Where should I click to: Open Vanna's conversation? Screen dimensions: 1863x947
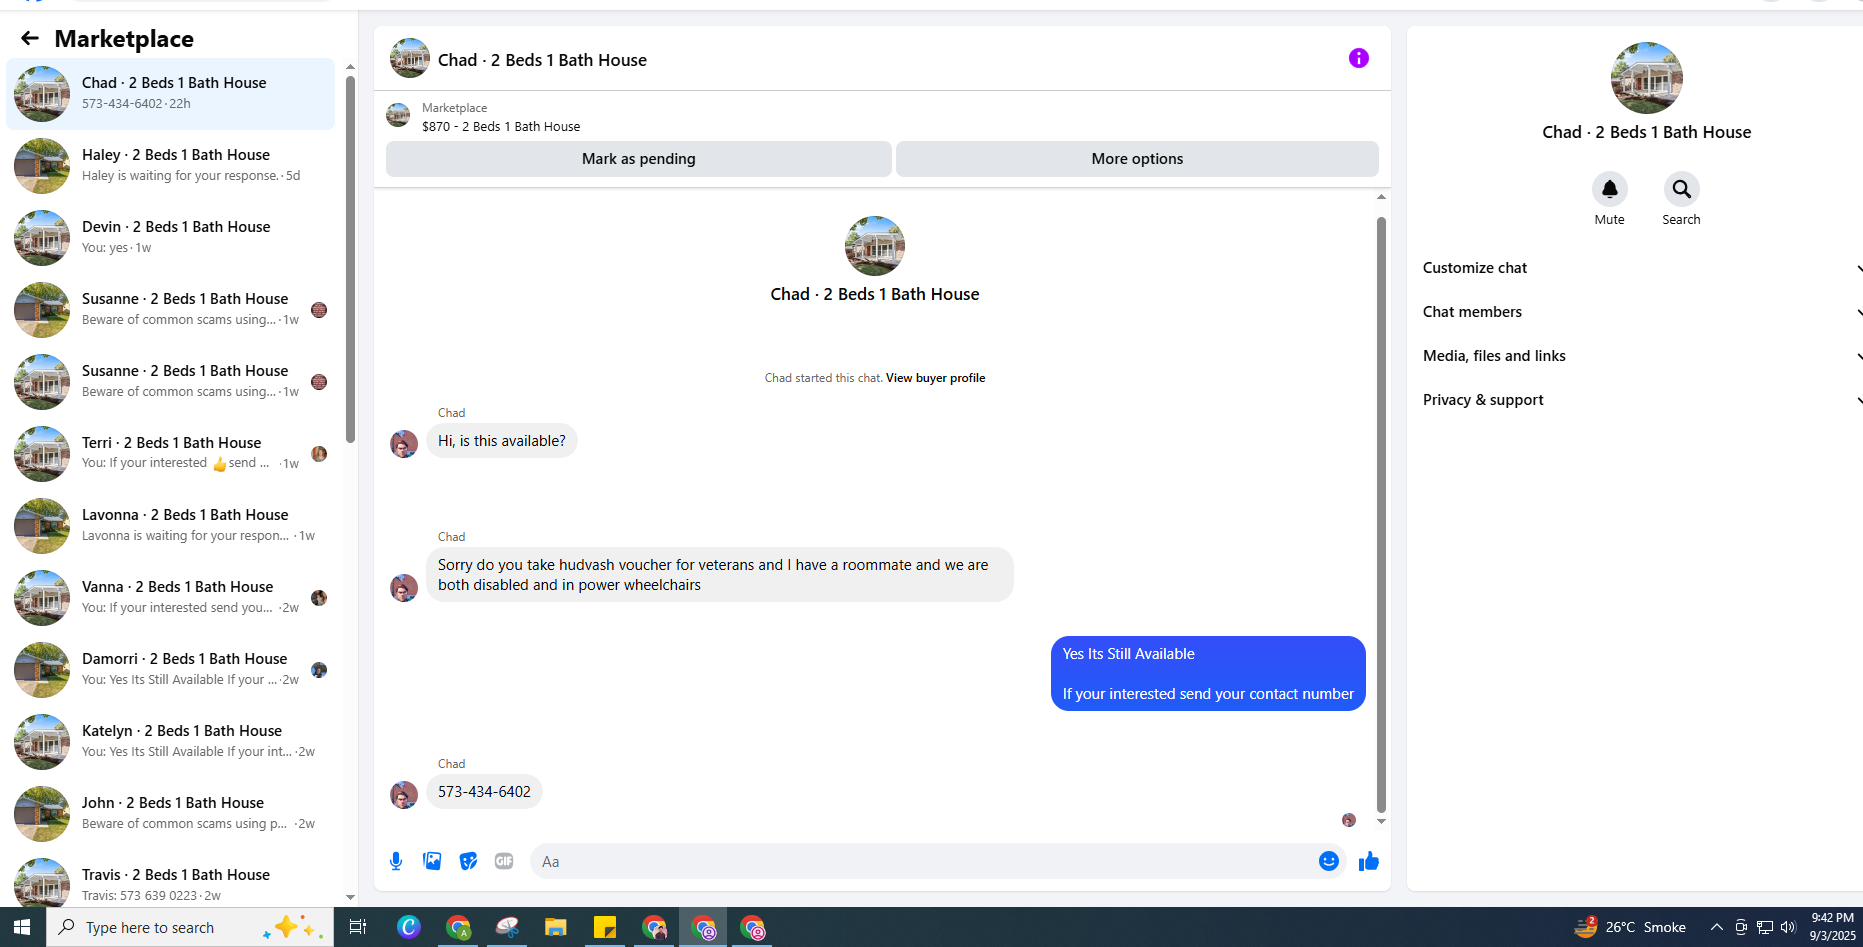171,597
